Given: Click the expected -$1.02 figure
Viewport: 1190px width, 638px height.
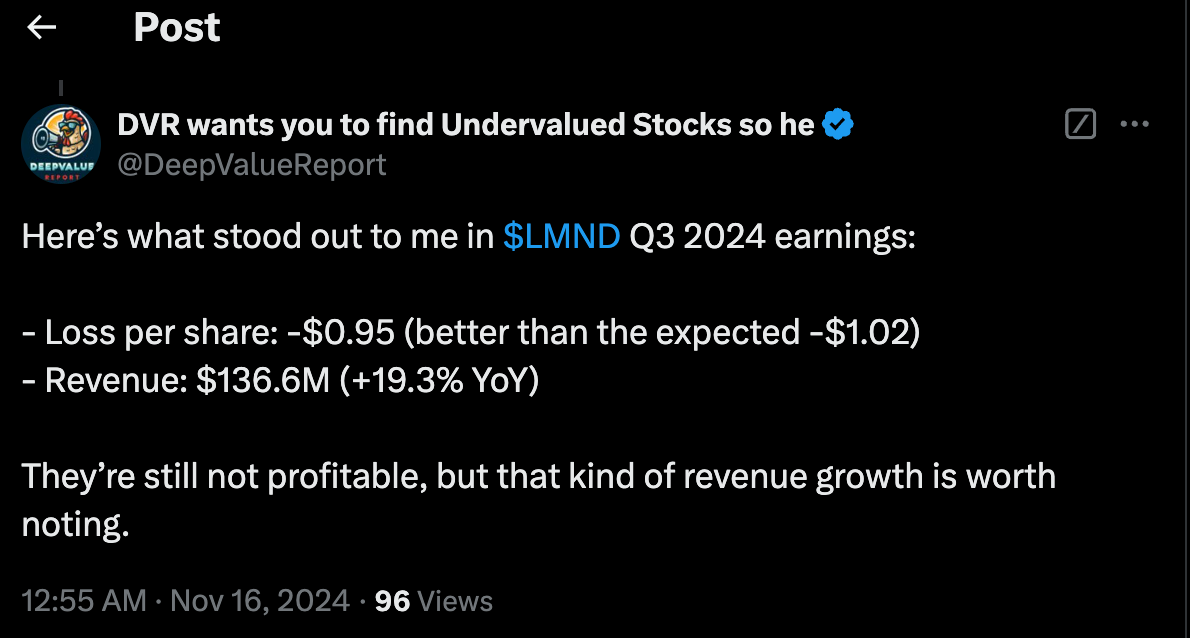Looking at the screenshot, I should (x=860, y=332).
